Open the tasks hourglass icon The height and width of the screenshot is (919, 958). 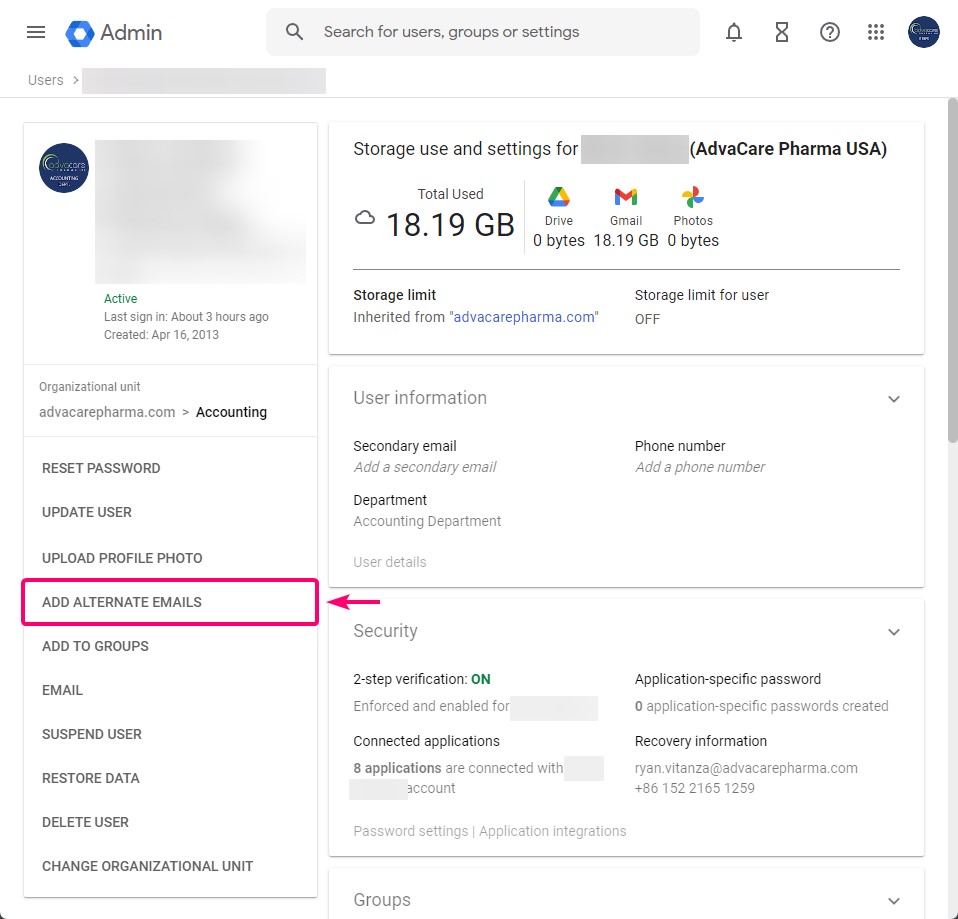(781, 32)
